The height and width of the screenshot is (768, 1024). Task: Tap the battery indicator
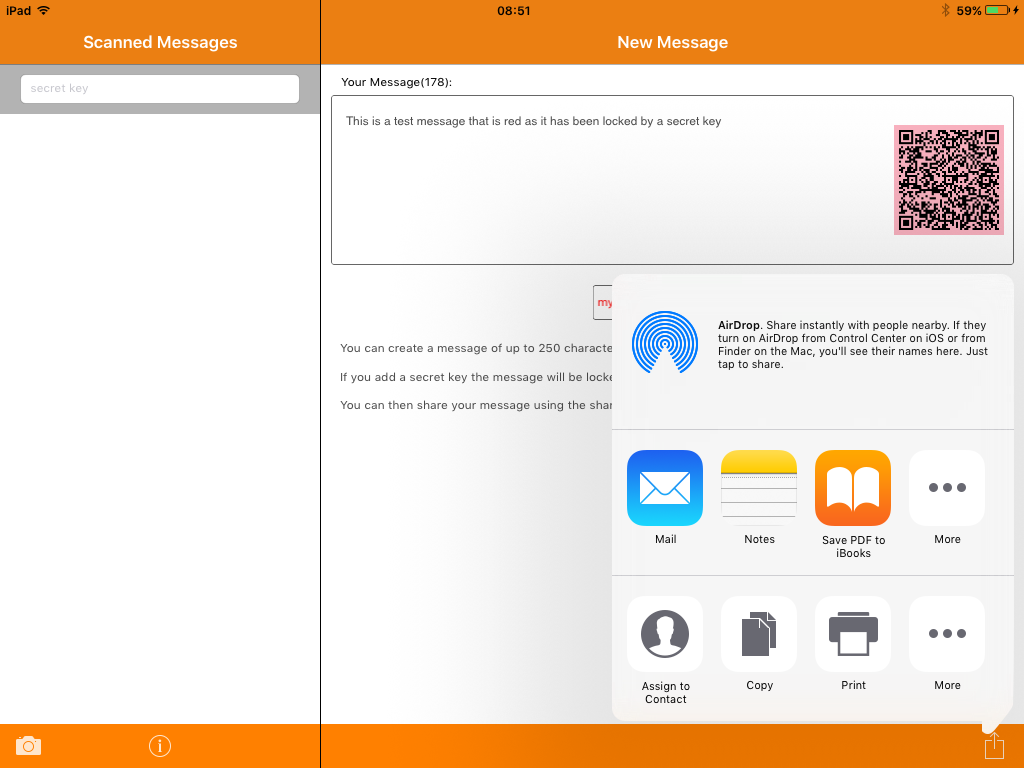pyautogui.click(x=997, y=10)
